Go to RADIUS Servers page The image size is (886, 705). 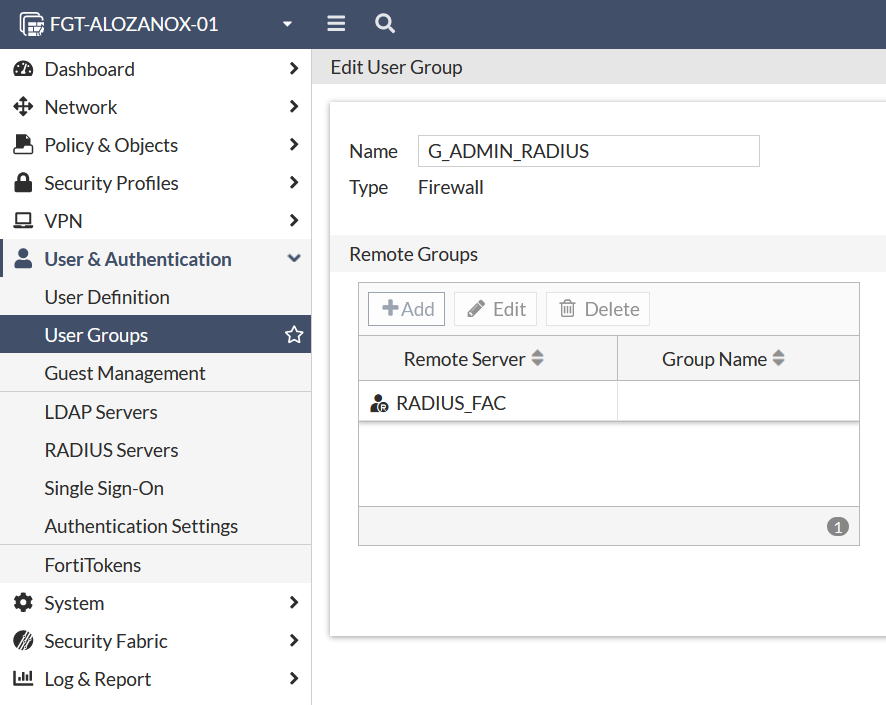pos(111,450)
